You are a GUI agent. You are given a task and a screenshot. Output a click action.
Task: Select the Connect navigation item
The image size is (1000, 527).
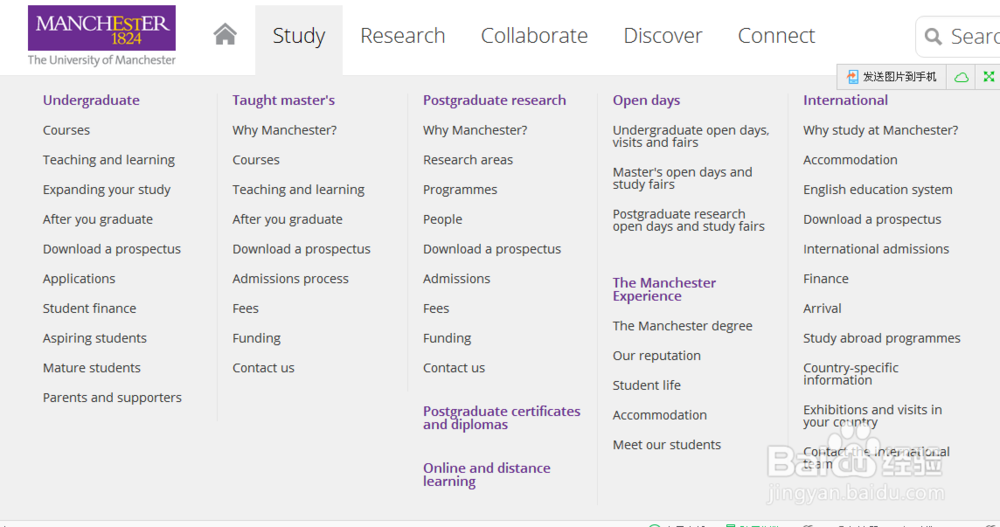[x=776, y=36]
